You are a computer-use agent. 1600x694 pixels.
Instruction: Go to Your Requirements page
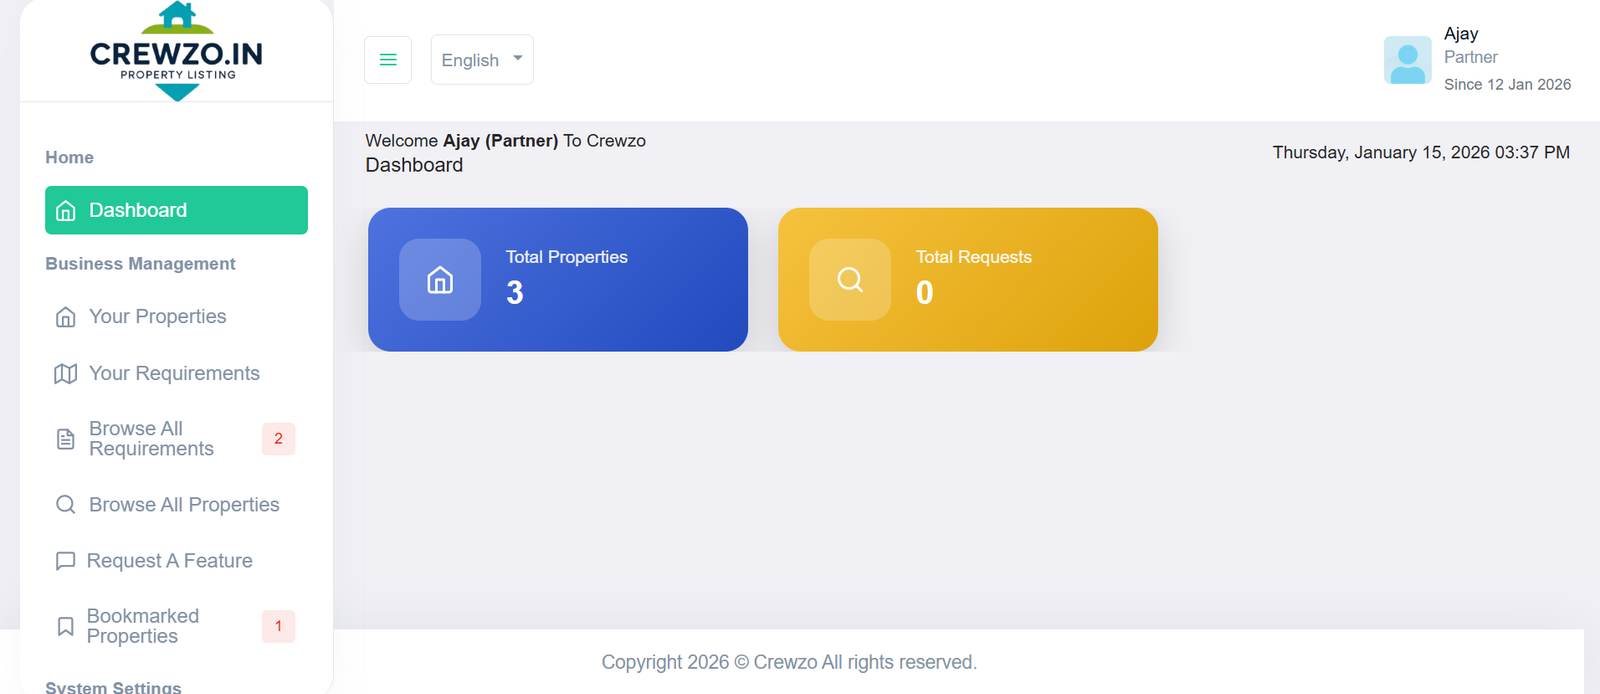(x=174, y=373)
